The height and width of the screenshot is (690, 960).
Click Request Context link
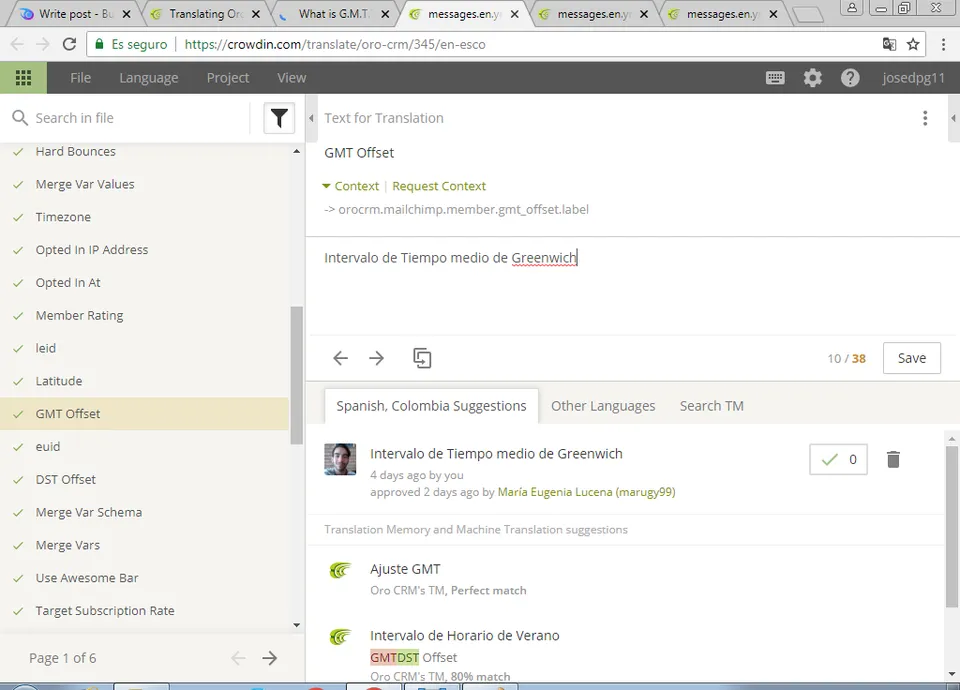[439, 186]
